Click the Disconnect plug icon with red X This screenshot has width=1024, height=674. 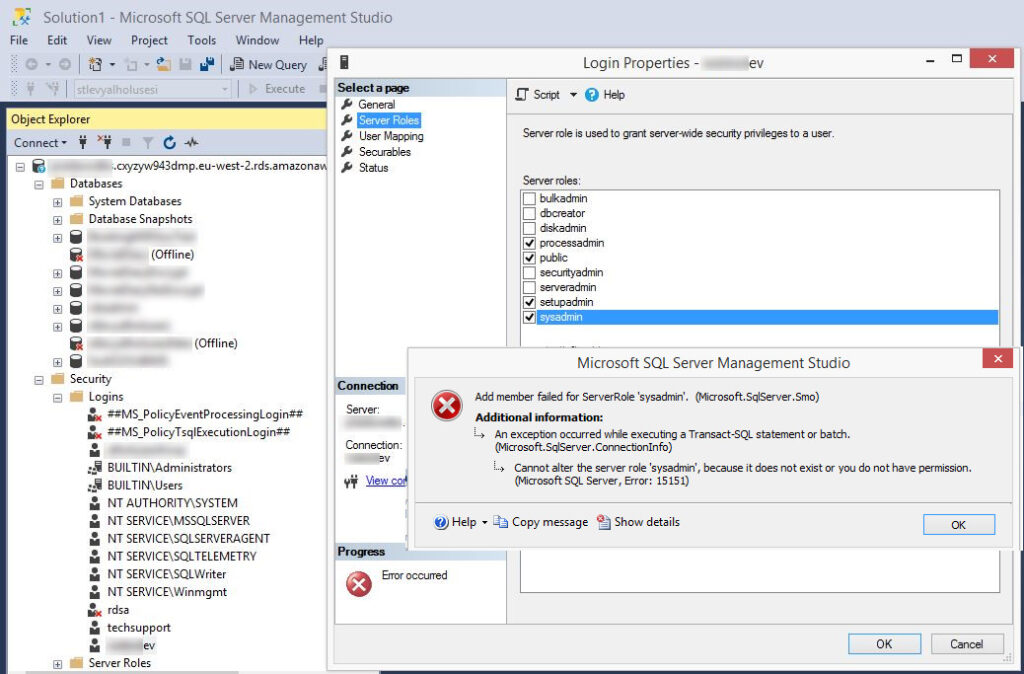104,142
